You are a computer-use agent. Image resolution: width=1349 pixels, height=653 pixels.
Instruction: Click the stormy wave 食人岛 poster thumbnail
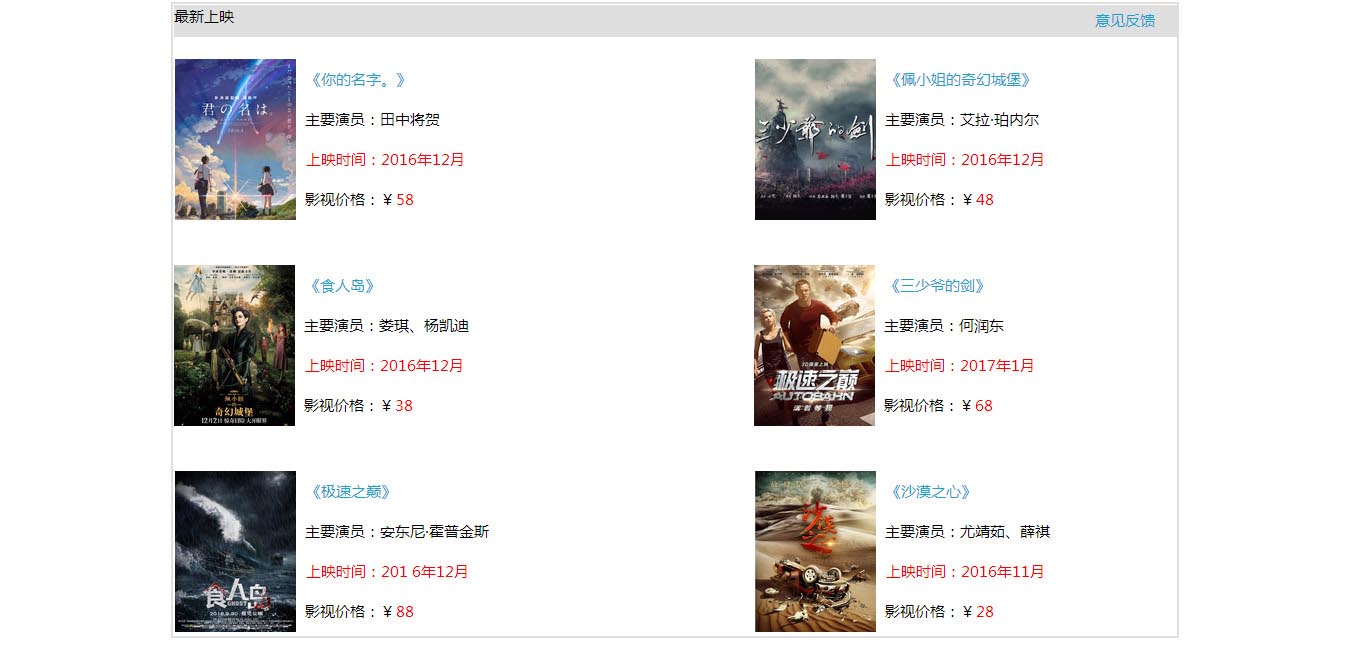[235, 551]
